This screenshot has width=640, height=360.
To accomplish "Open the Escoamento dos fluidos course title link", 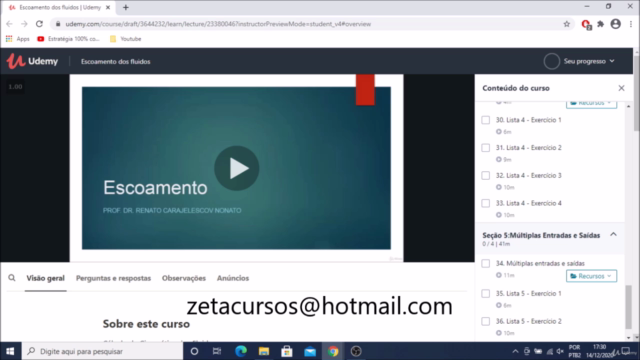I will click(x=116, y=62).
